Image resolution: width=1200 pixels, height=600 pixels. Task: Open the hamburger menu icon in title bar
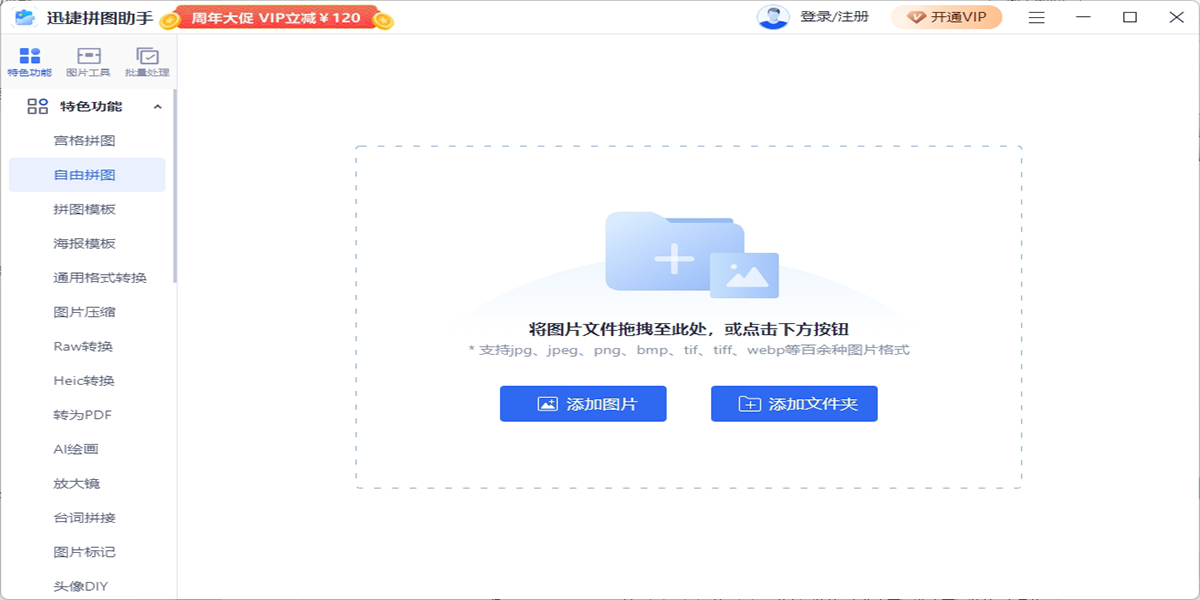[1037, 17]
